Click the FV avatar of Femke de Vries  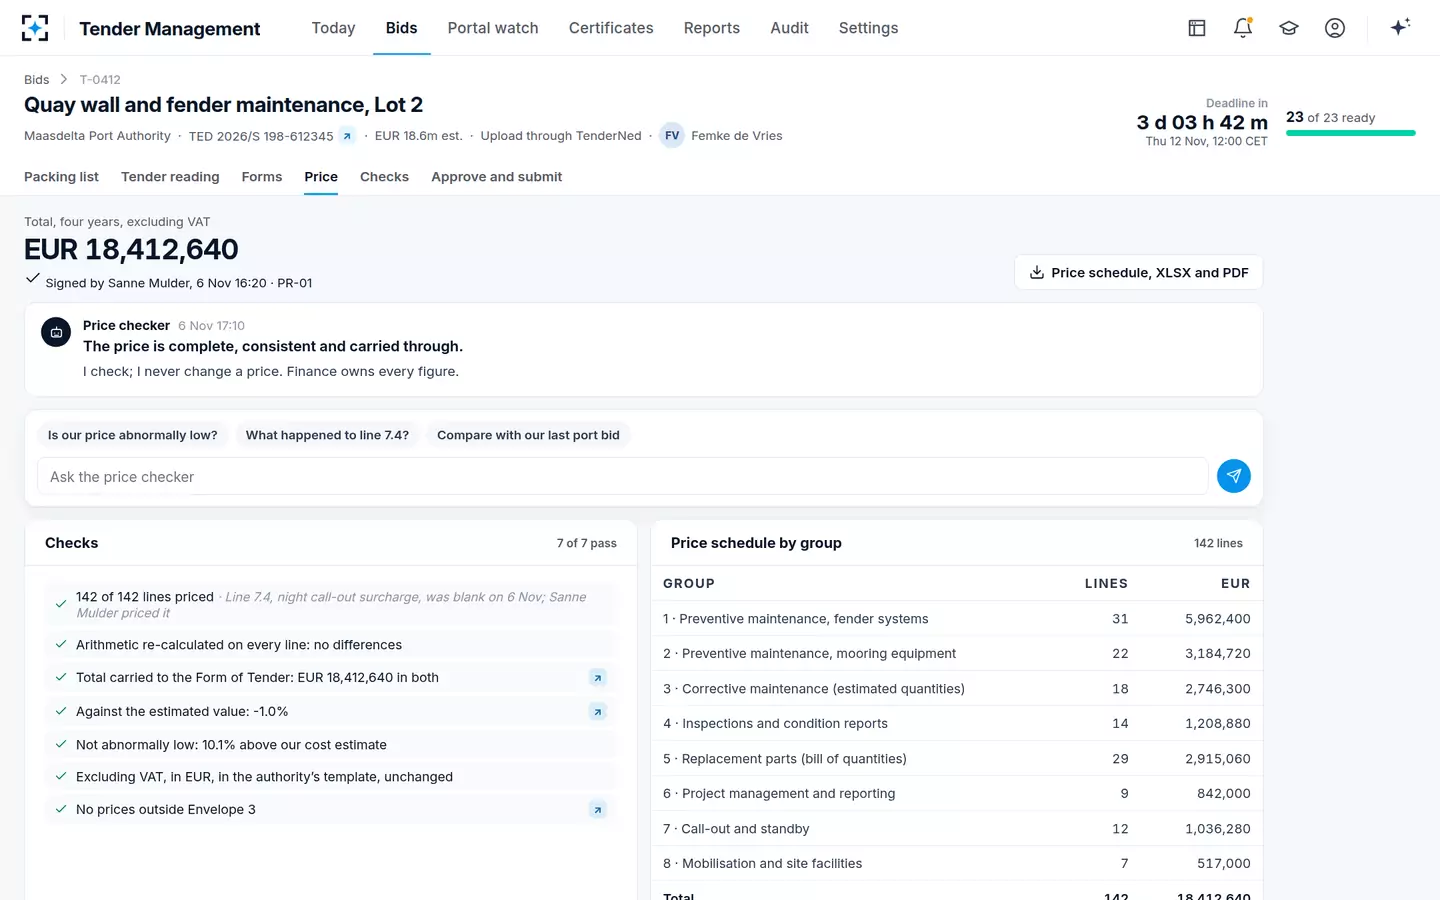click(672, 136)
